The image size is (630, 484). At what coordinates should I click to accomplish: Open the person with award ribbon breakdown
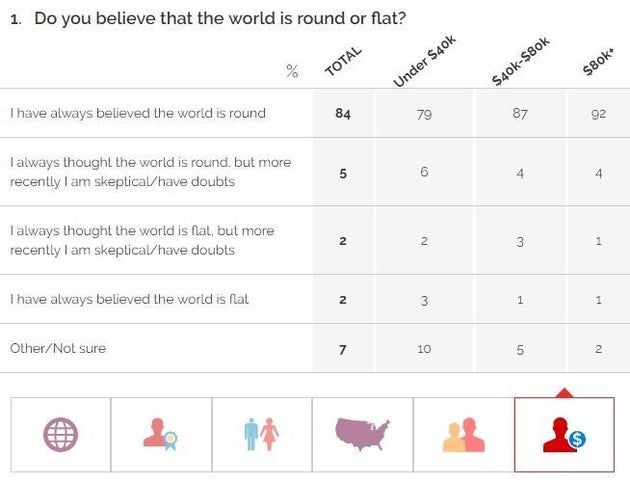(x=161, y=434)
